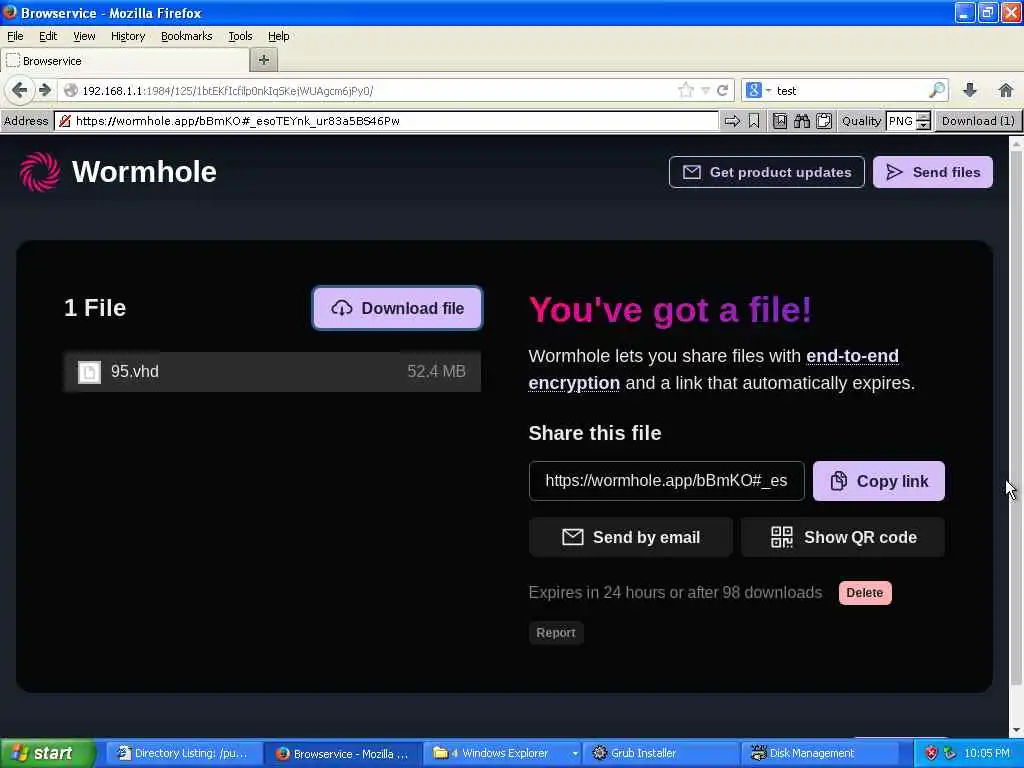Screen dimensions: 1024x768
Task: Click the Report button
Action: point(556,632)
